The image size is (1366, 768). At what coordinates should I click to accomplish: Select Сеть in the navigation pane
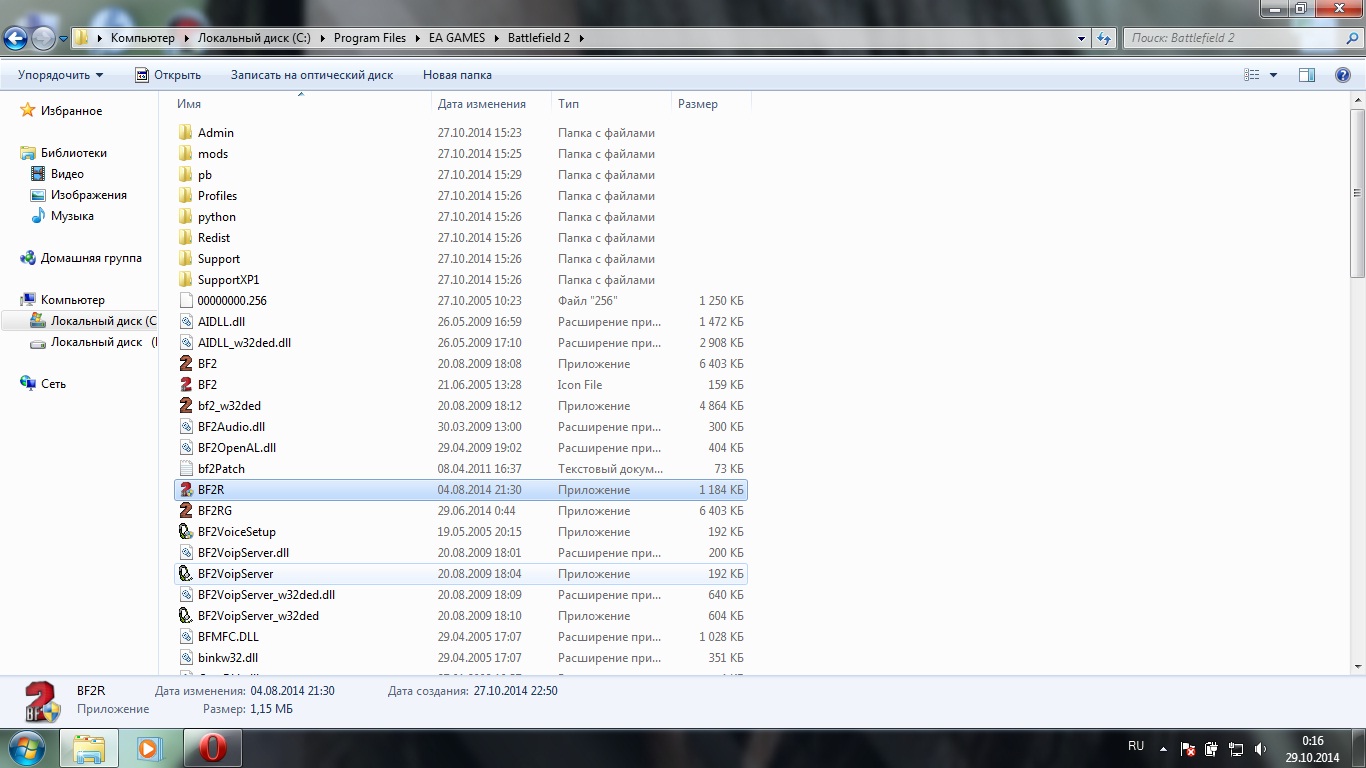pos(53,384)
